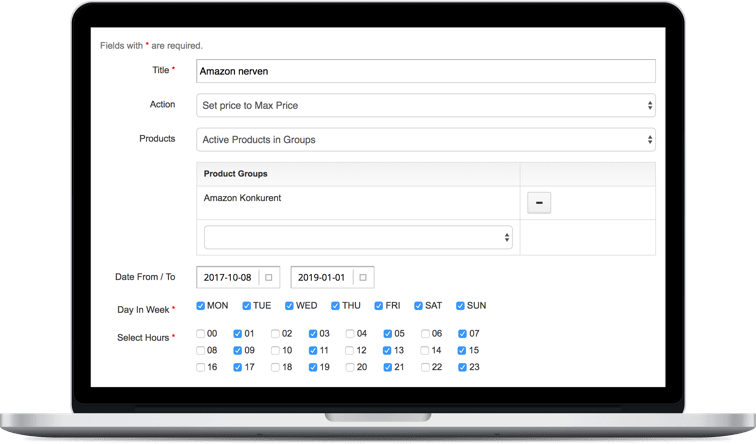The height and width of the screenshot is (444, 756).
Task: Disable hour 11 checkbox
Action: point(313,350)
